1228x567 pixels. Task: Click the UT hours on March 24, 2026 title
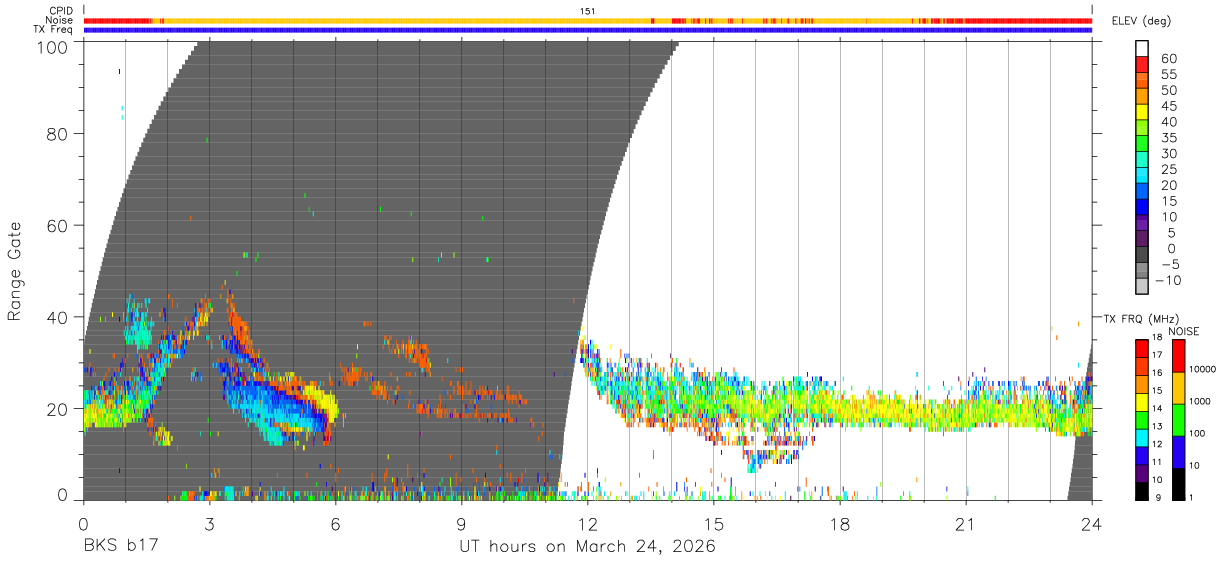(587, 546)
